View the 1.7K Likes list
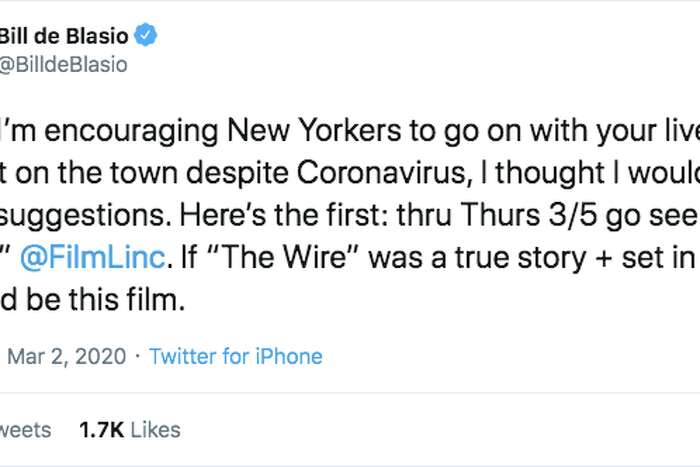Viewport: 700px width, 467px height. 130,430
